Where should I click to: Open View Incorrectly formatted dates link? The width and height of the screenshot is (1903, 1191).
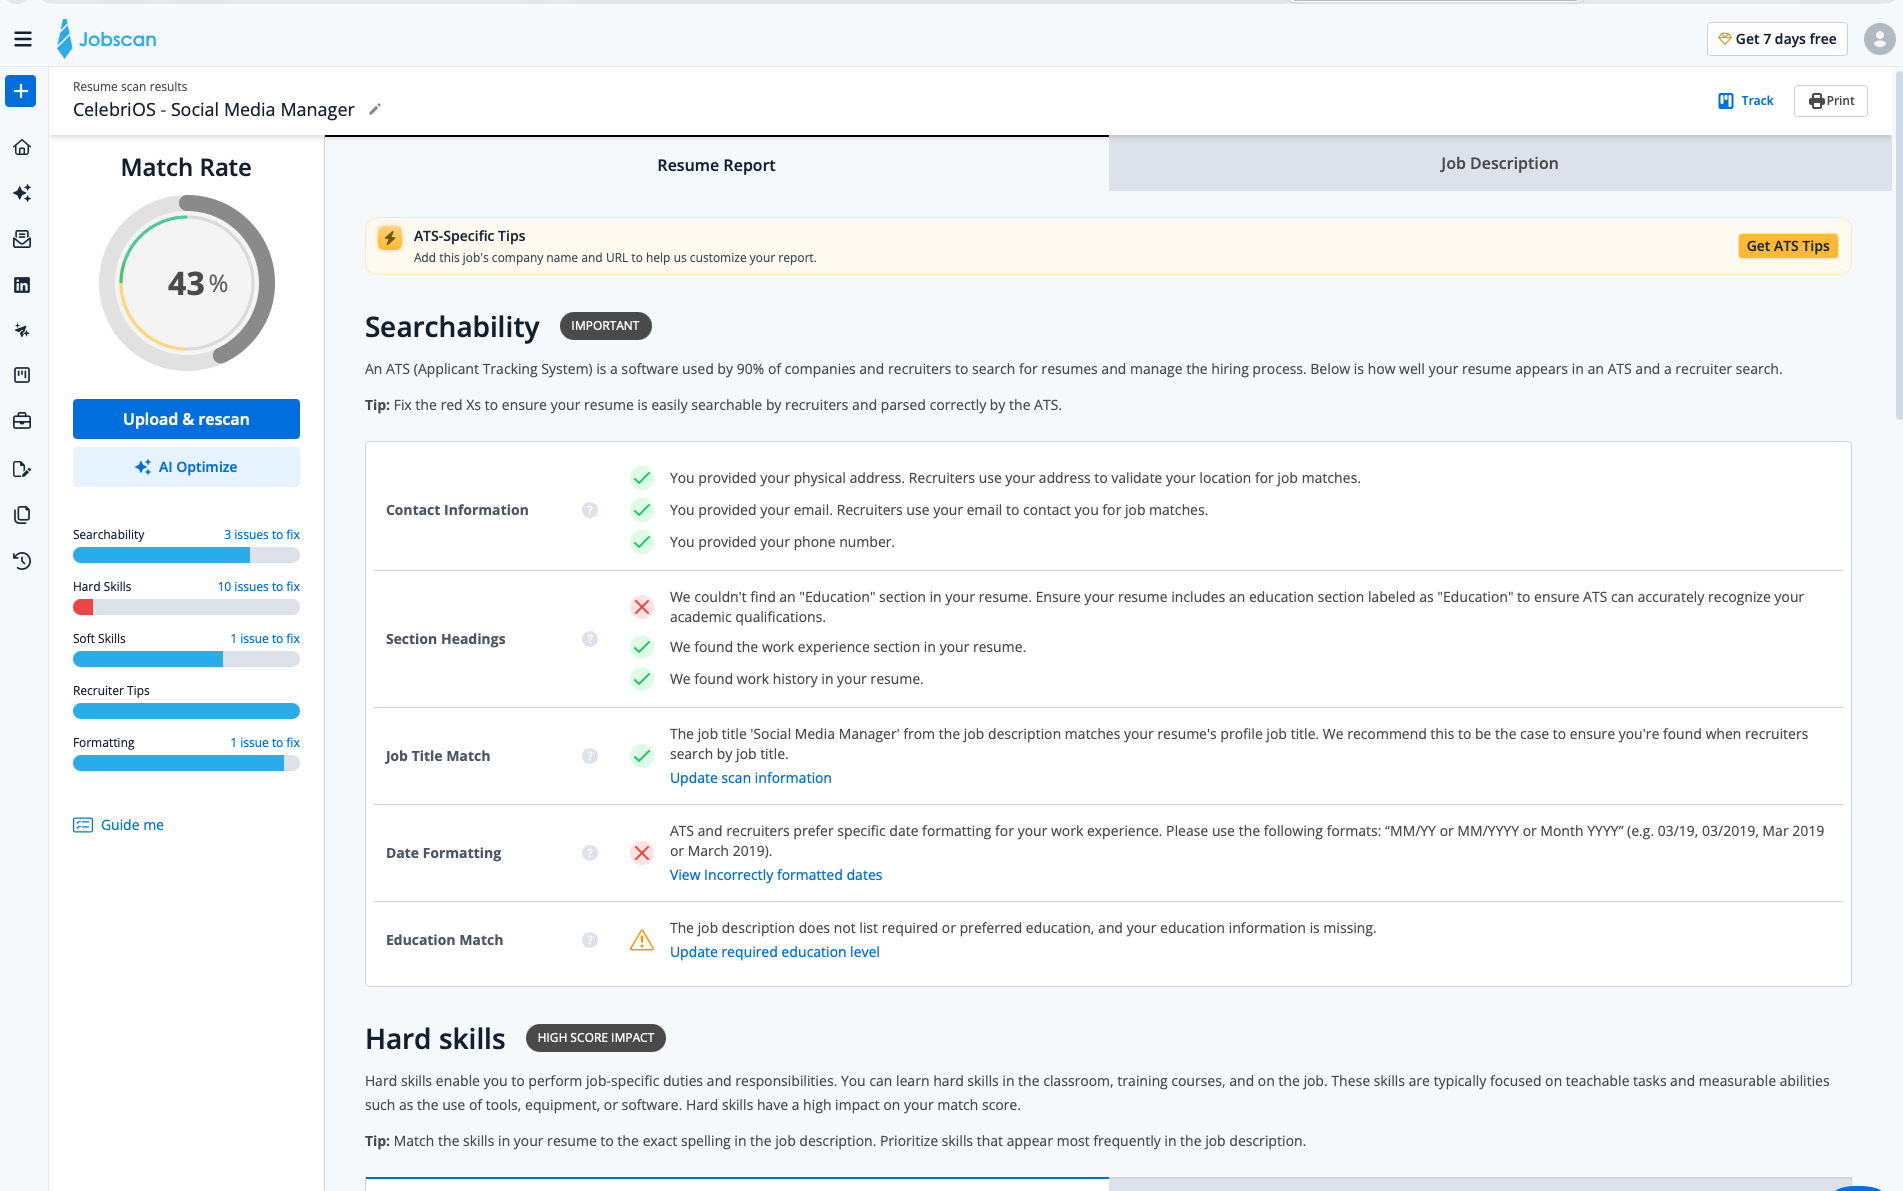776,875
